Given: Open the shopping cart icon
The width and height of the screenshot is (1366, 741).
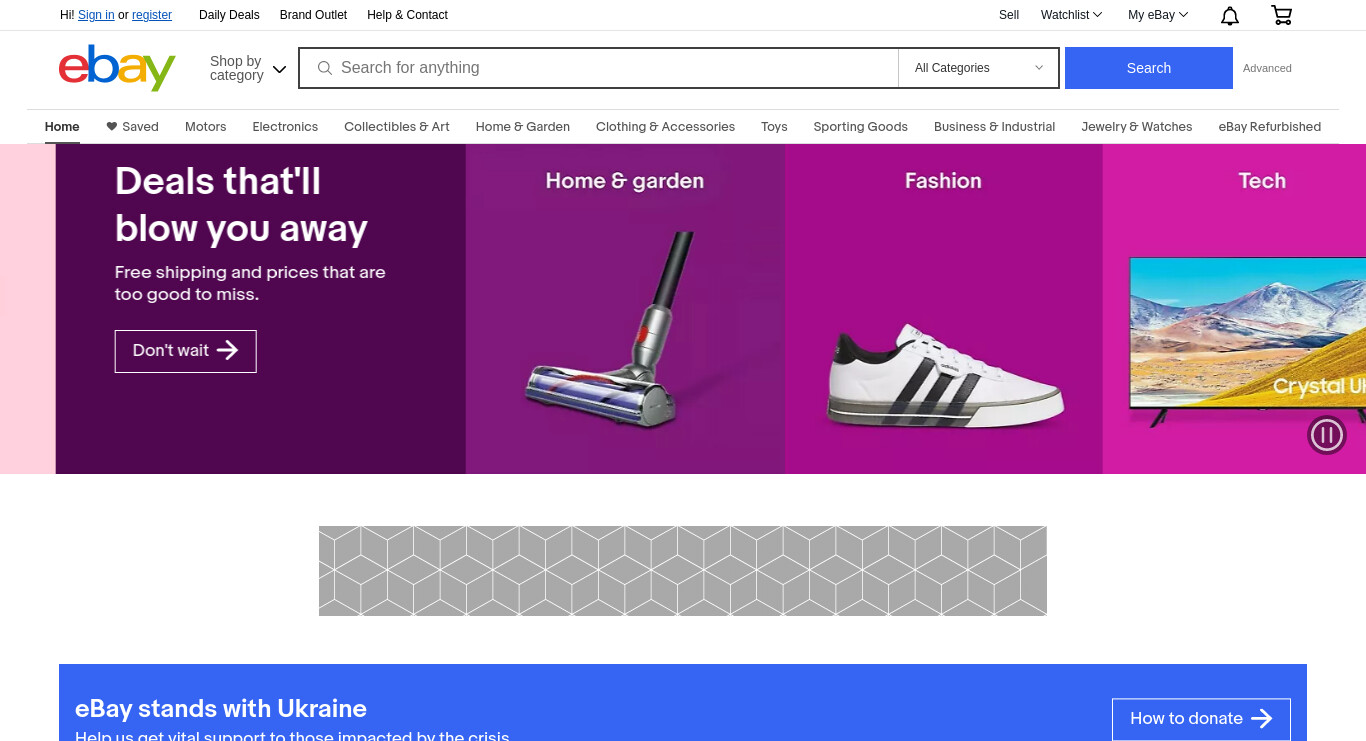Looking at the screenshot, I should click(x=1281, y=15).
